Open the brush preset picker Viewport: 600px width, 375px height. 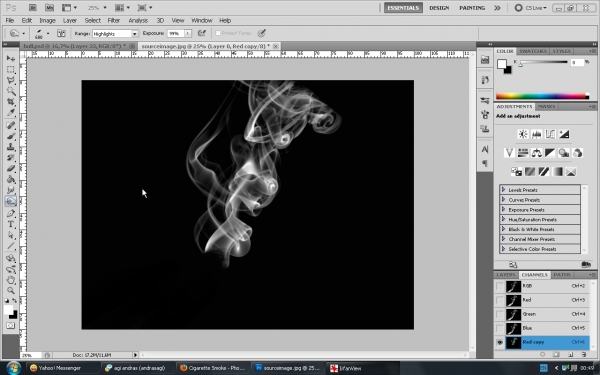click(x=42, y=34)
